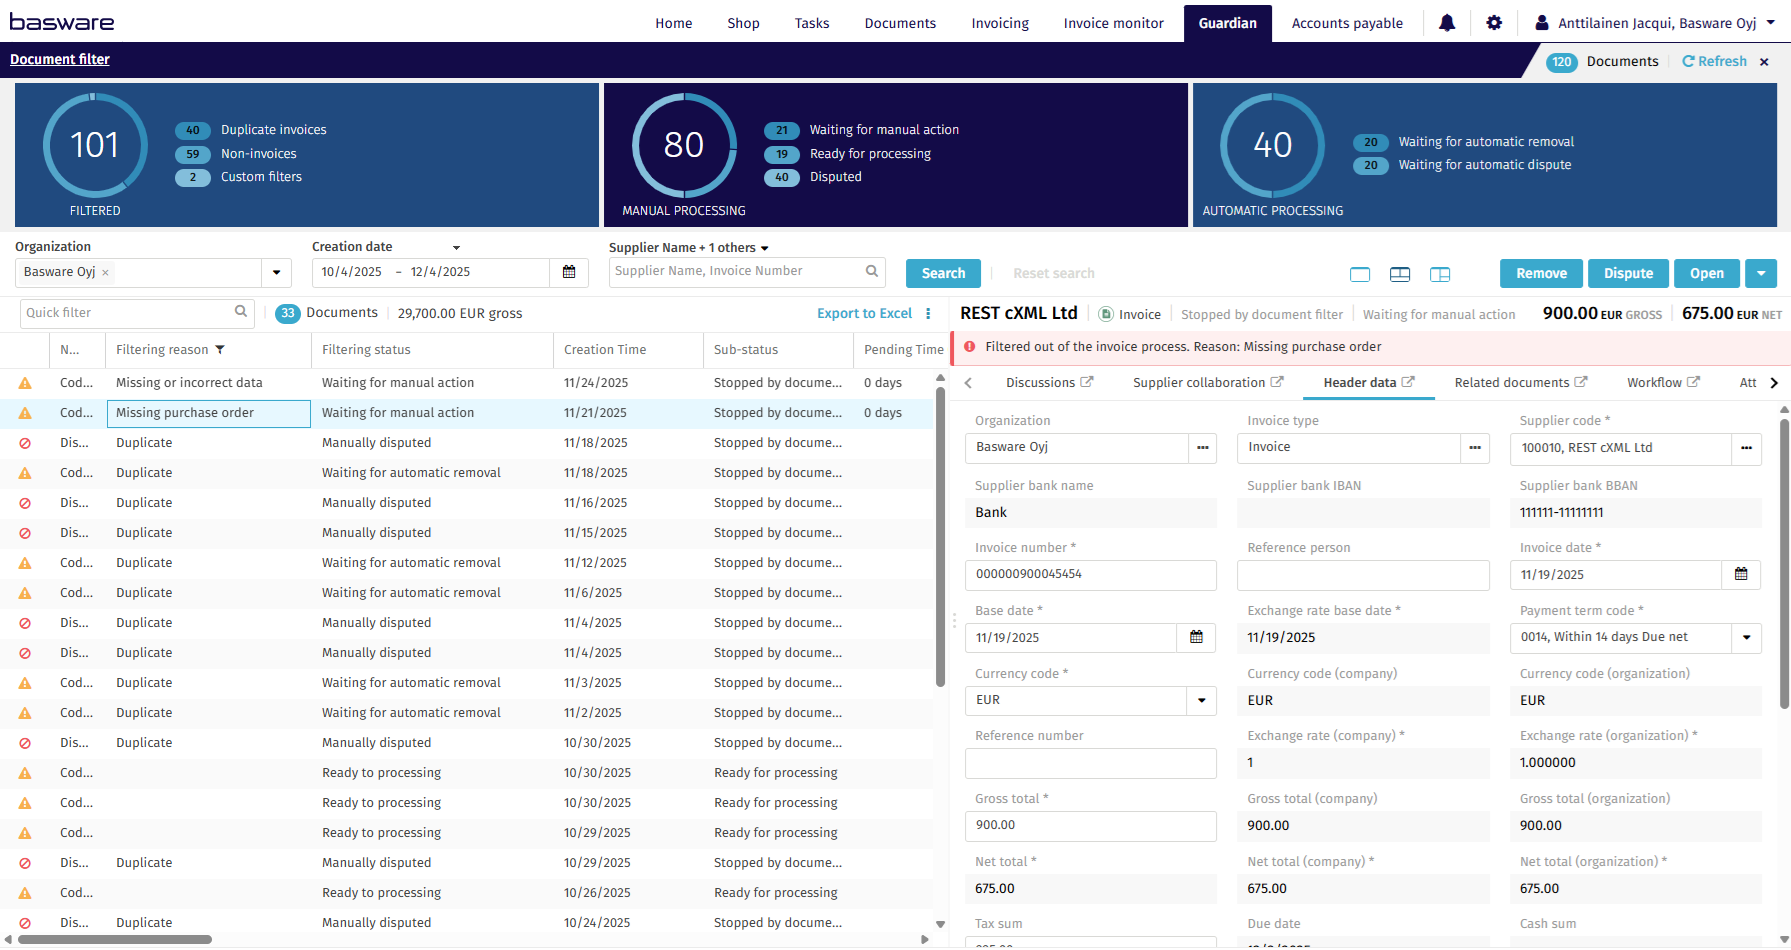Open the Currency code dropdown showing EUR
1791x950 pixels.
[x=1201, y=700]
